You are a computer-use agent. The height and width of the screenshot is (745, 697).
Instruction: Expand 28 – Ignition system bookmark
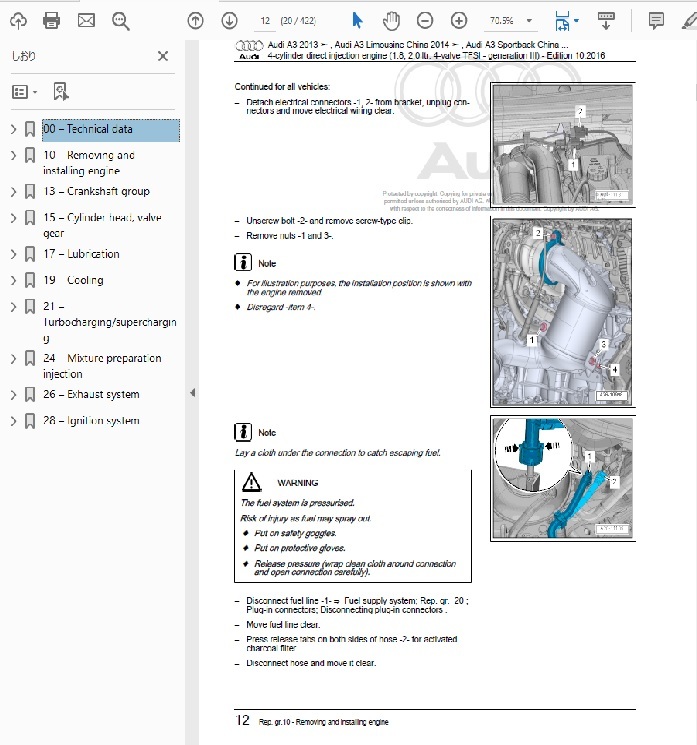[x=13, y=421]
